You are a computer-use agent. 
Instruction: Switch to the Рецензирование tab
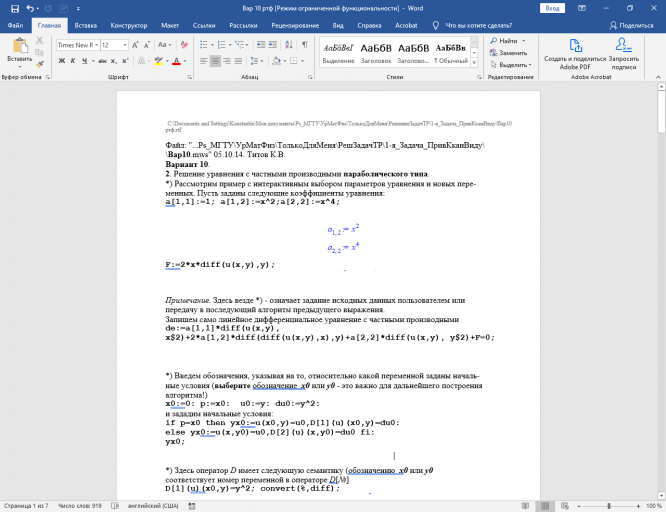point(295,25)
